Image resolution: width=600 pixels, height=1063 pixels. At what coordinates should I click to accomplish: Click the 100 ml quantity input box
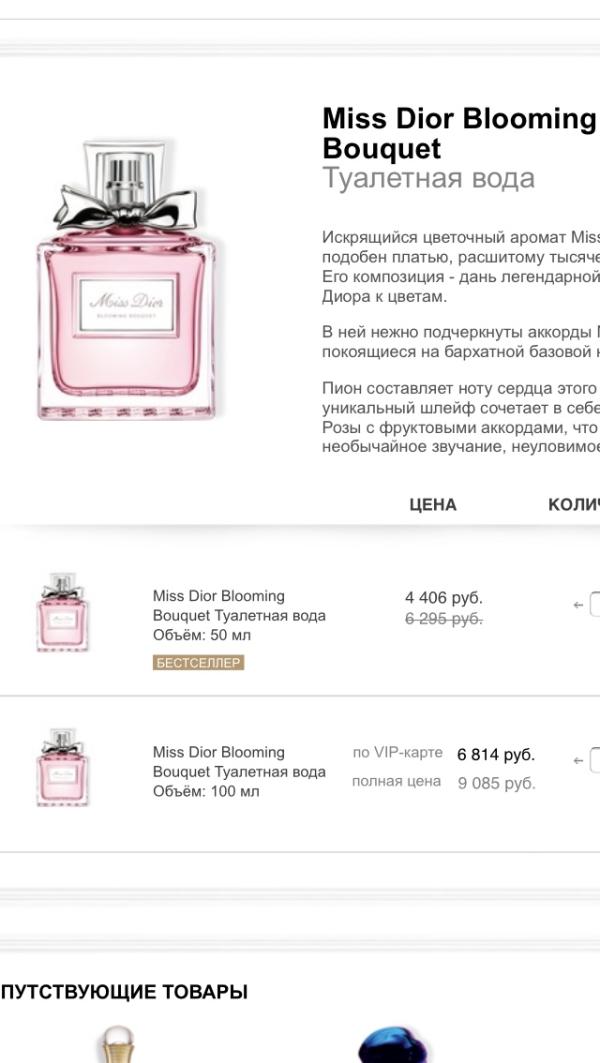pos(595,761)
